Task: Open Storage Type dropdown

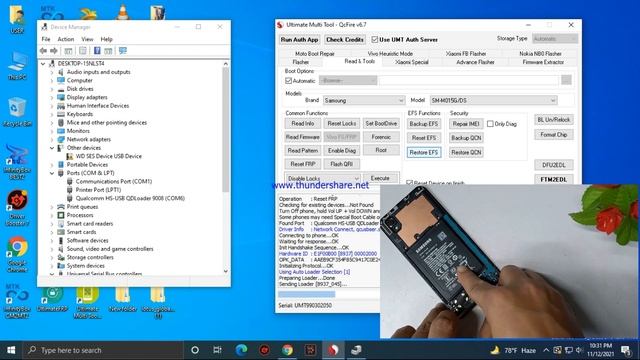Action: (x=555, y=39)
